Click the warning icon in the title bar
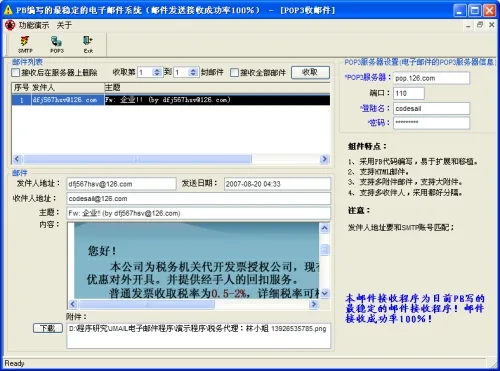This screenshot has width=500, height=371. [x=8, y=10]
